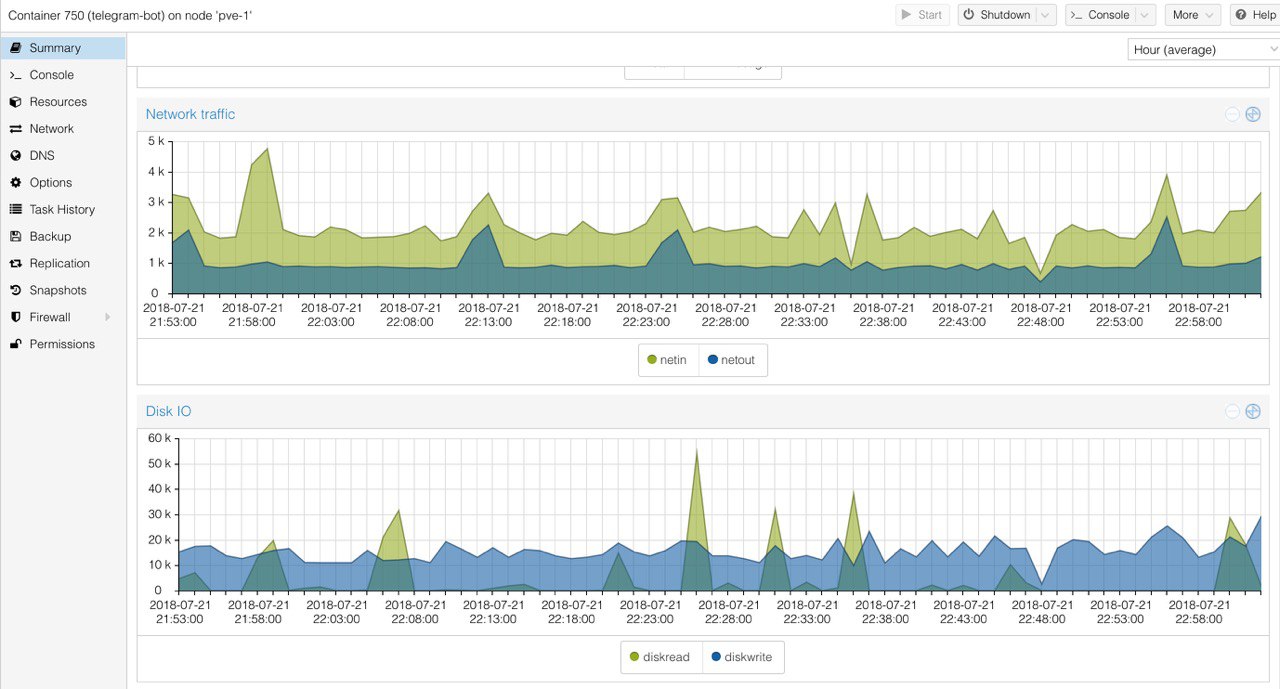Click the book icon beside Summary
The height and width of the screenshot is (689, 1280).
(15, 48)
